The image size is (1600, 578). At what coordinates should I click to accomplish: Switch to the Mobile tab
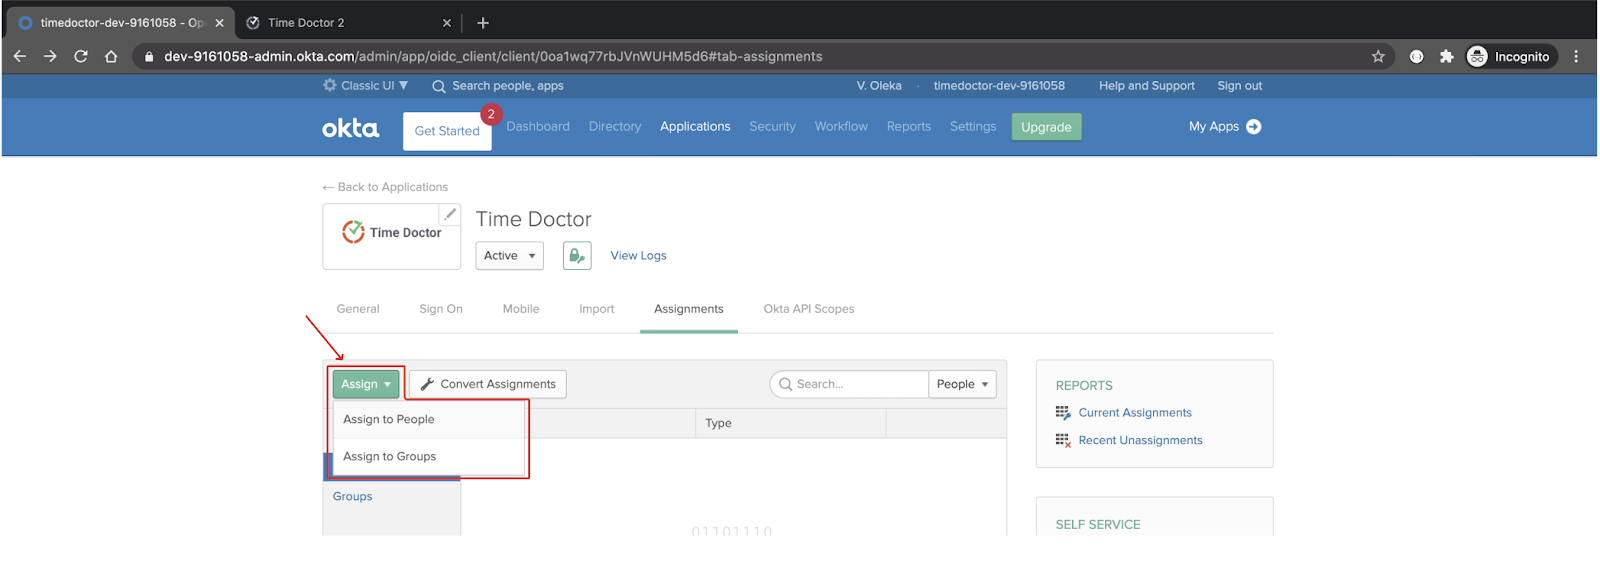[x=521, y=309]
